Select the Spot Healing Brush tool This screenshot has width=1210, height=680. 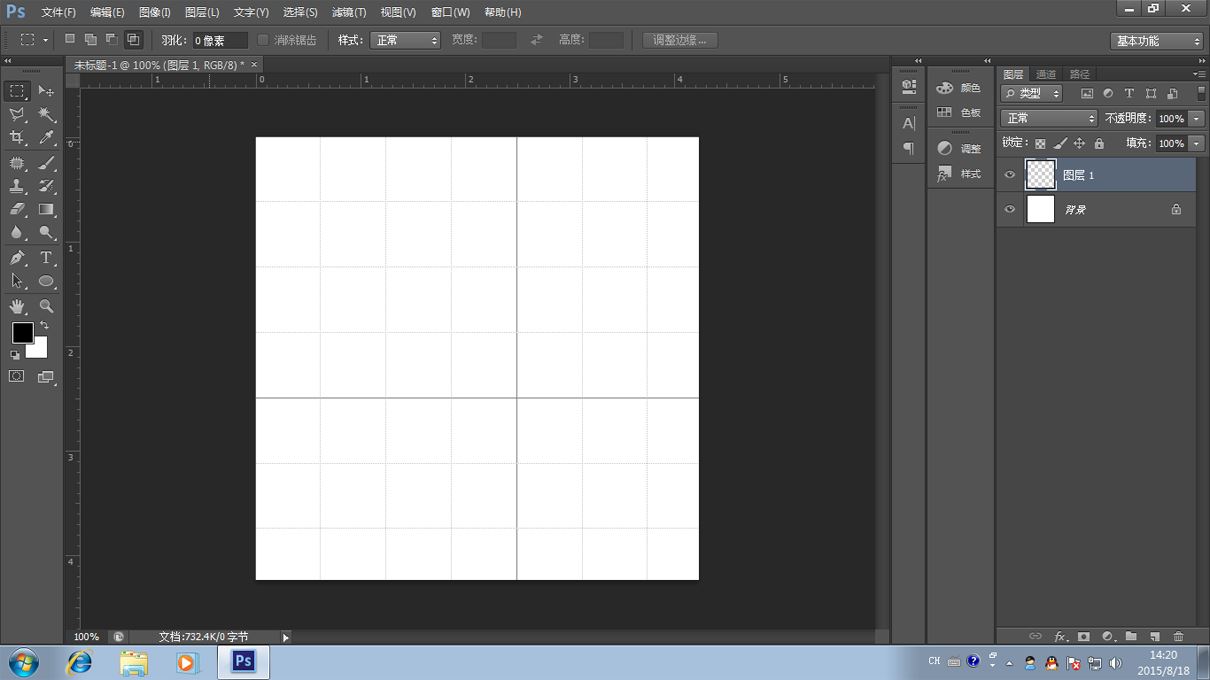17,163
